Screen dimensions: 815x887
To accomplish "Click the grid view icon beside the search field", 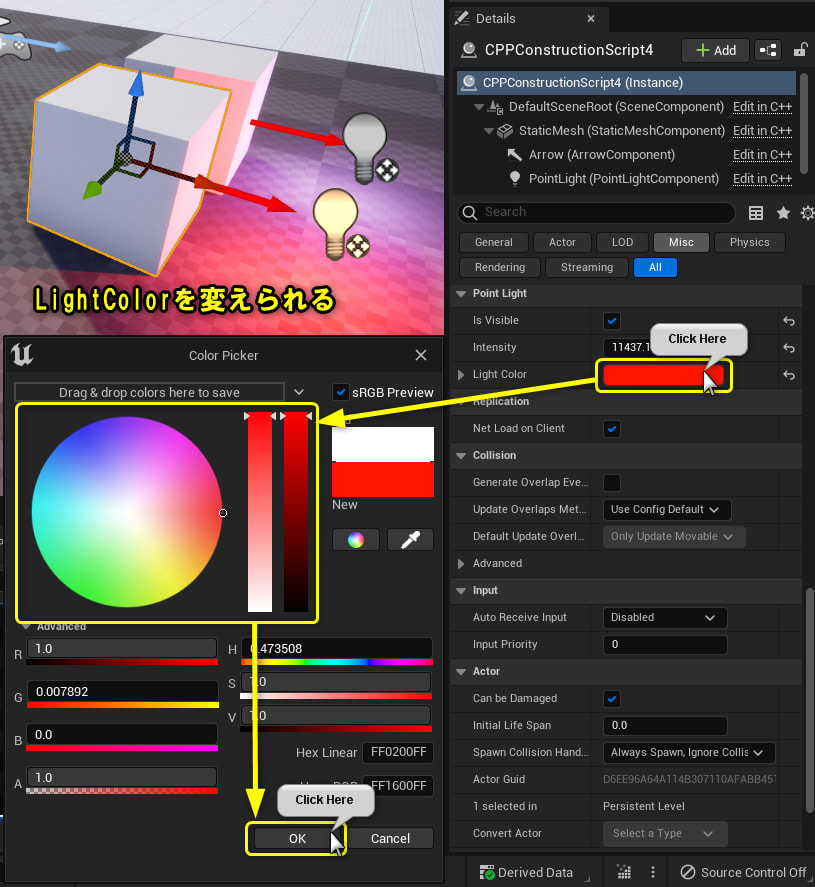I will tap(757, 213).
